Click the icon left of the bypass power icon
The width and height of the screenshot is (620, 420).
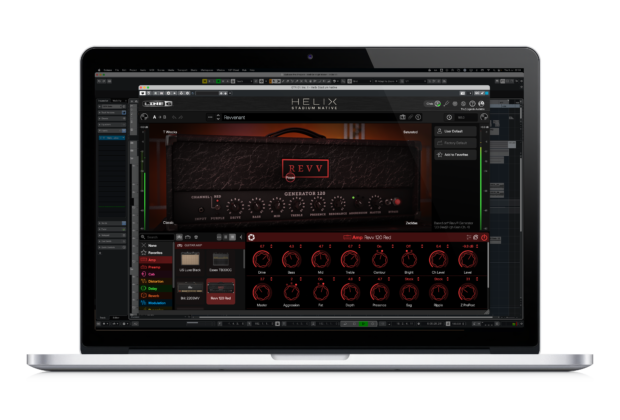(x=476, y=237)
